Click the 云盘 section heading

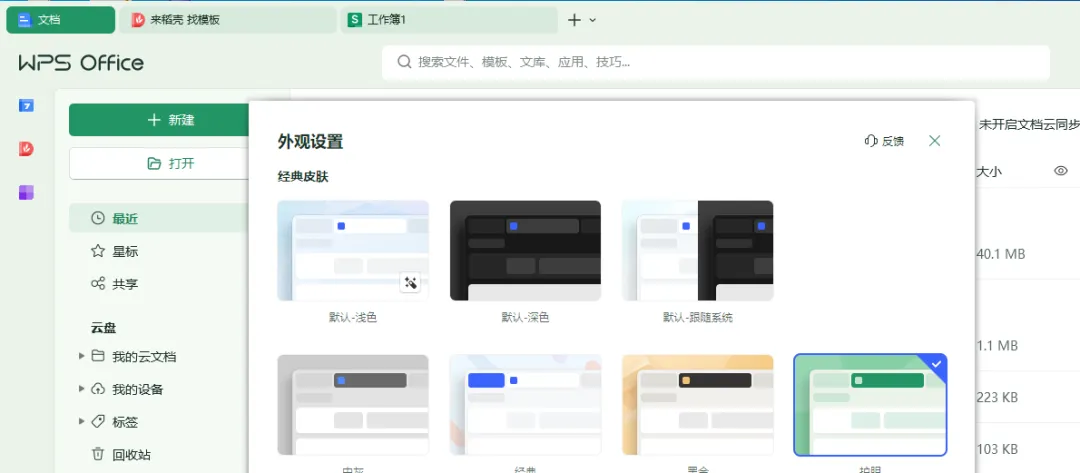(x=103, y=328)
